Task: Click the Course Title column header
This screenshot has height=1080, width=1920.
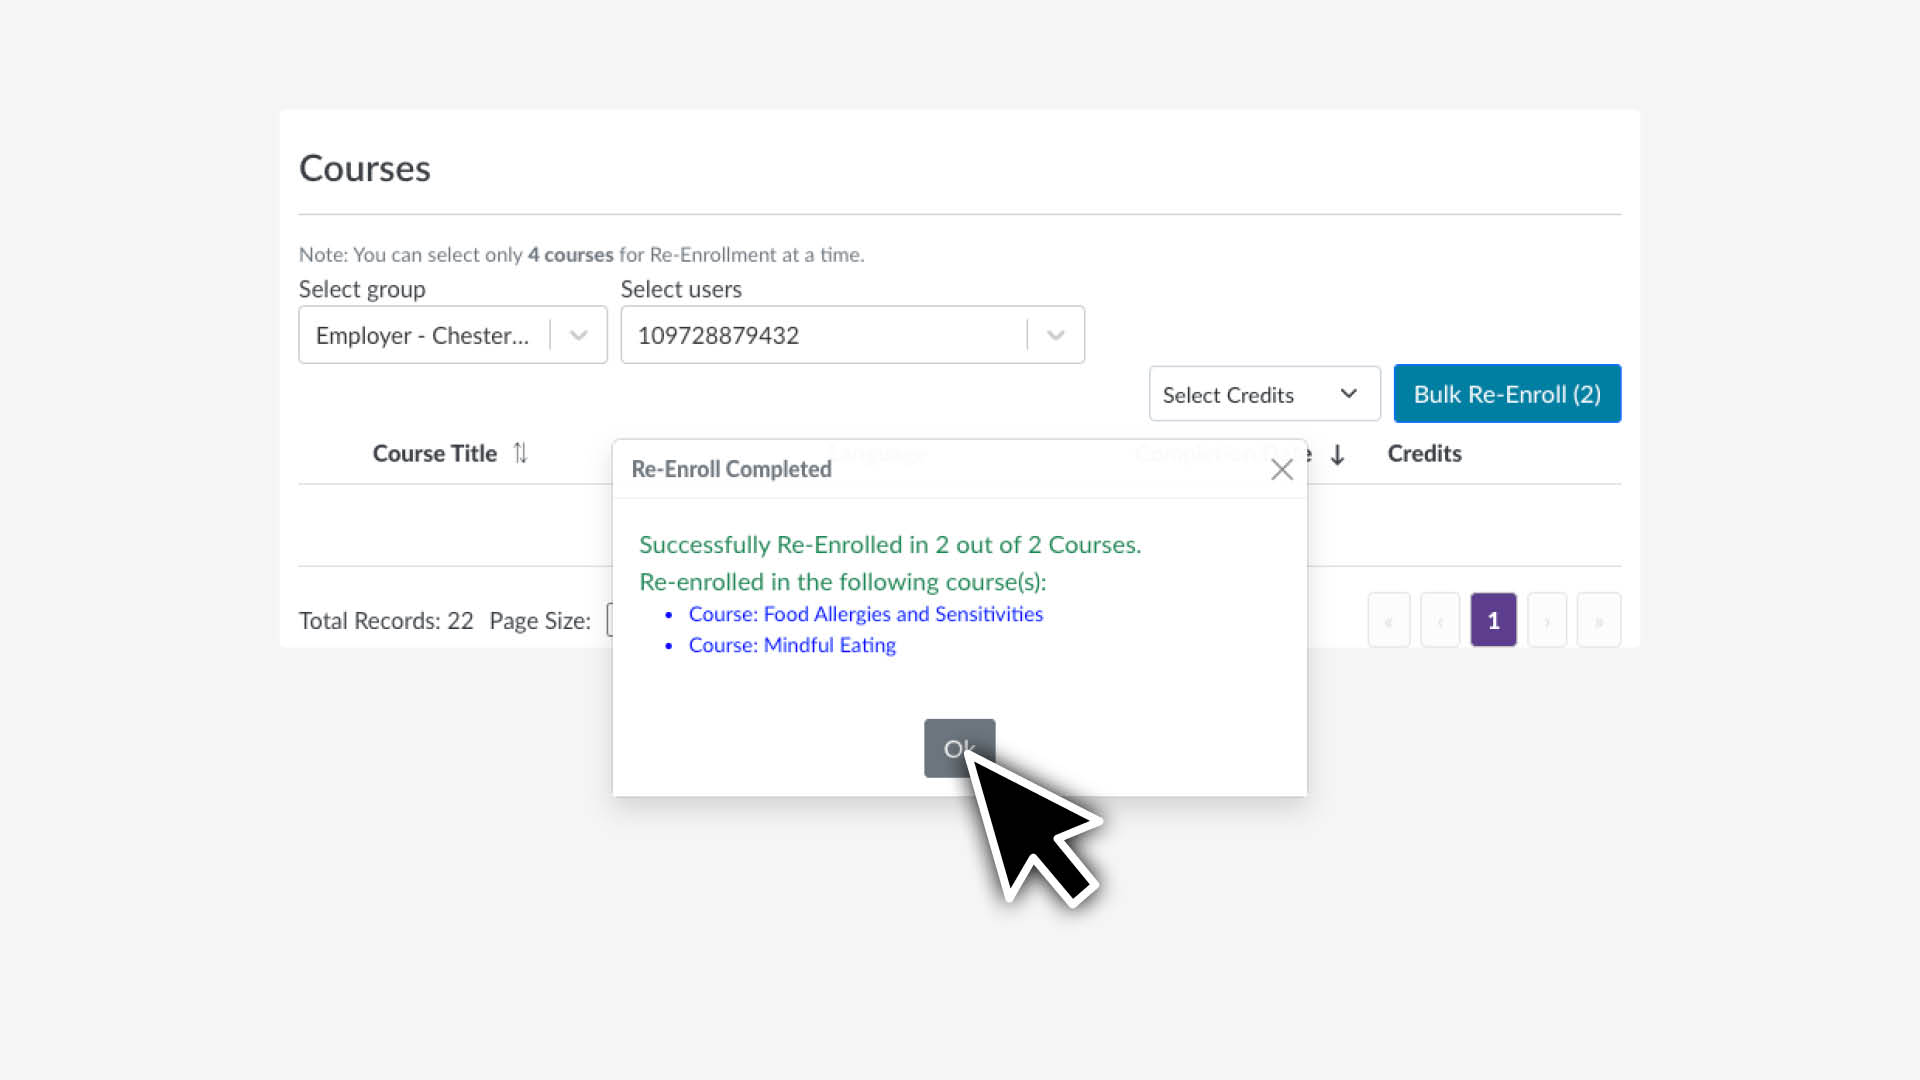Action: 434,454
